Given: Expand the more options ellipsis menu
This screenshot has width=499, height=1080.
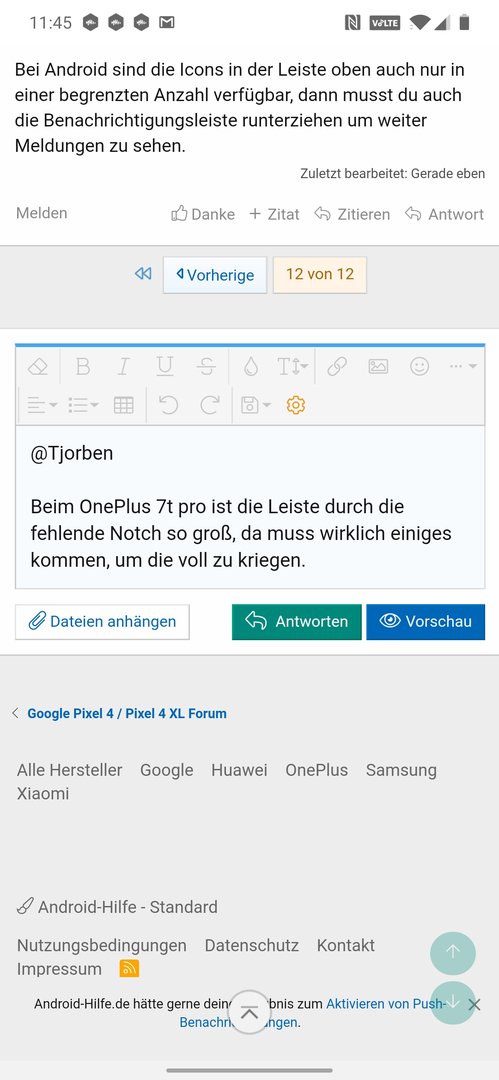Looking at the screenshot, I should [463, 367].
